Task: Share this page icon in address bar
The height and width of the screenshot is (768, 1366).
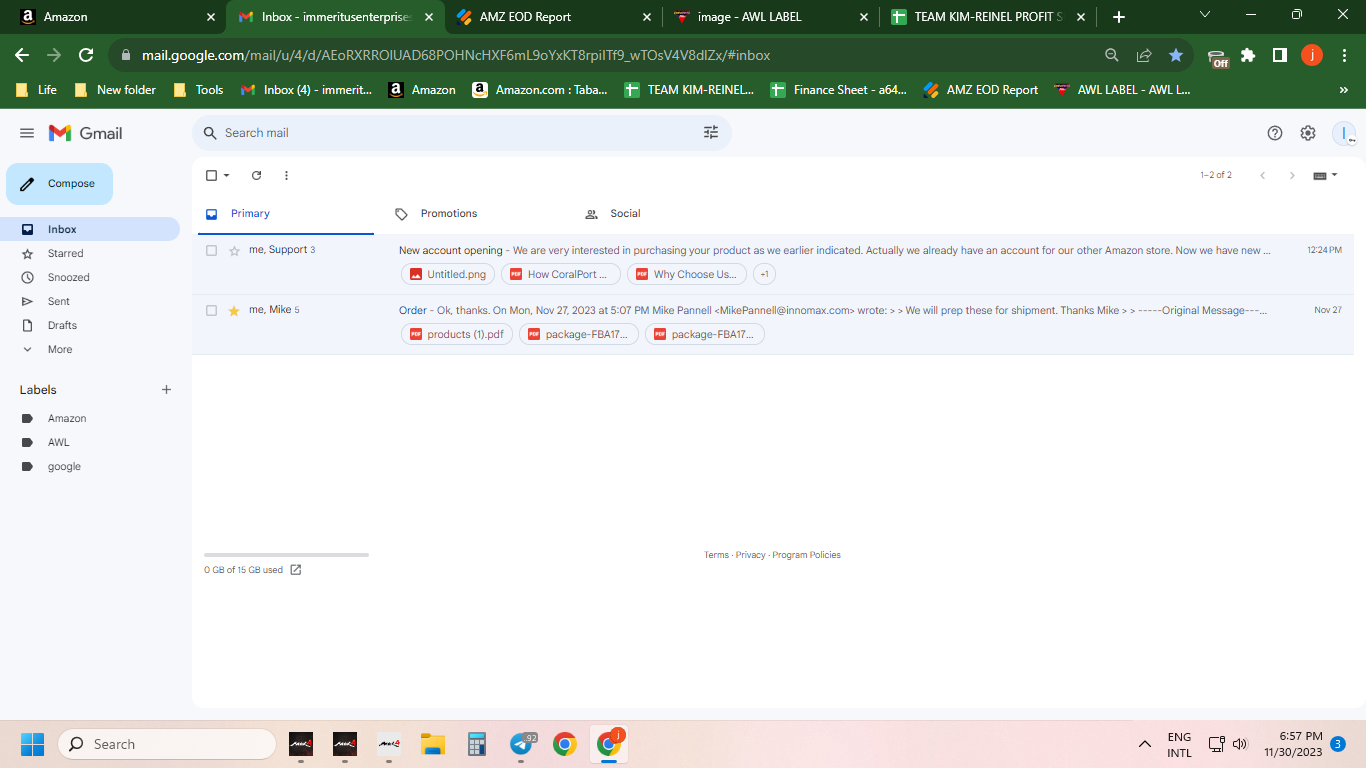Action: pyautogui.click(x=1144, y=55)
